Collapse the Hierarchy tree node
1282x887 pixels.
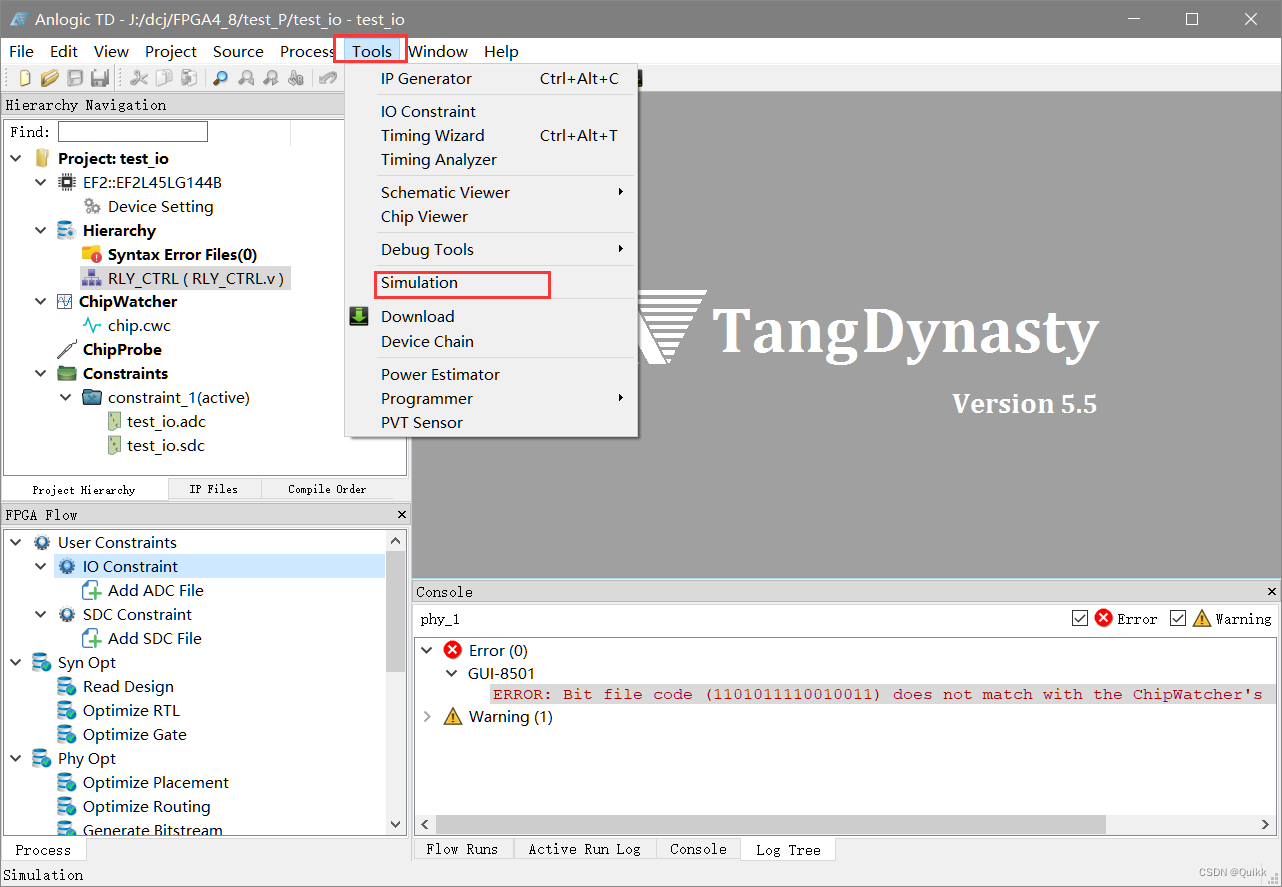pos(41,230)
